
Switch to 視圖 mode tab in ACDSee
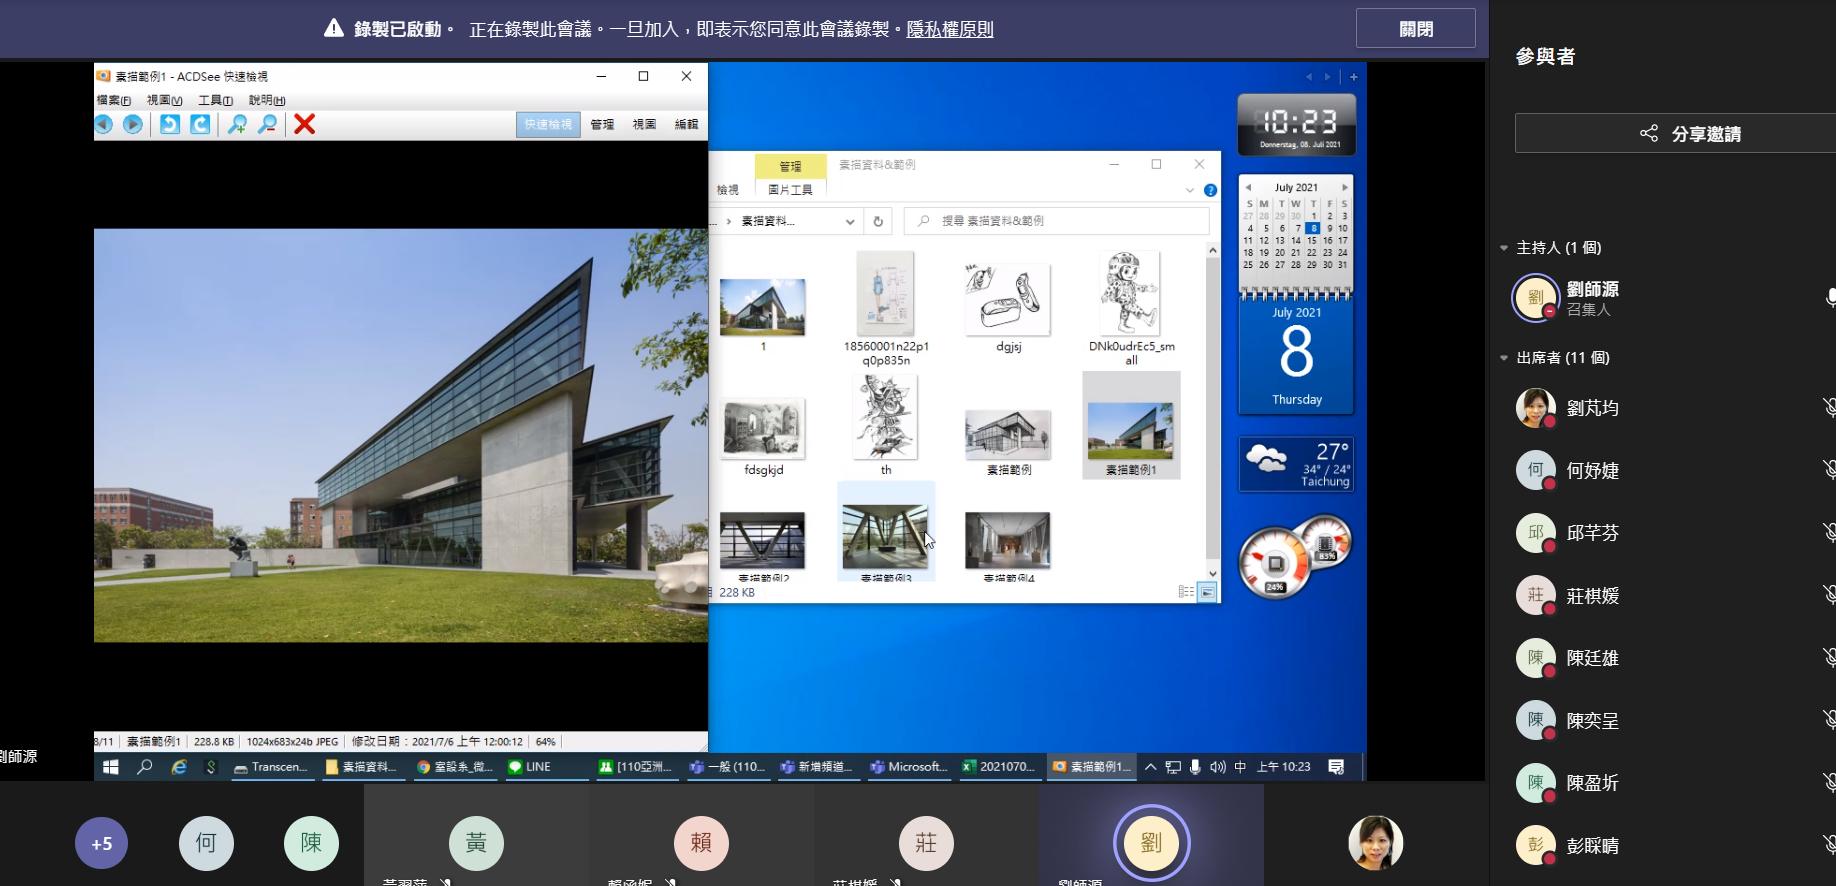tap(644, 125)
